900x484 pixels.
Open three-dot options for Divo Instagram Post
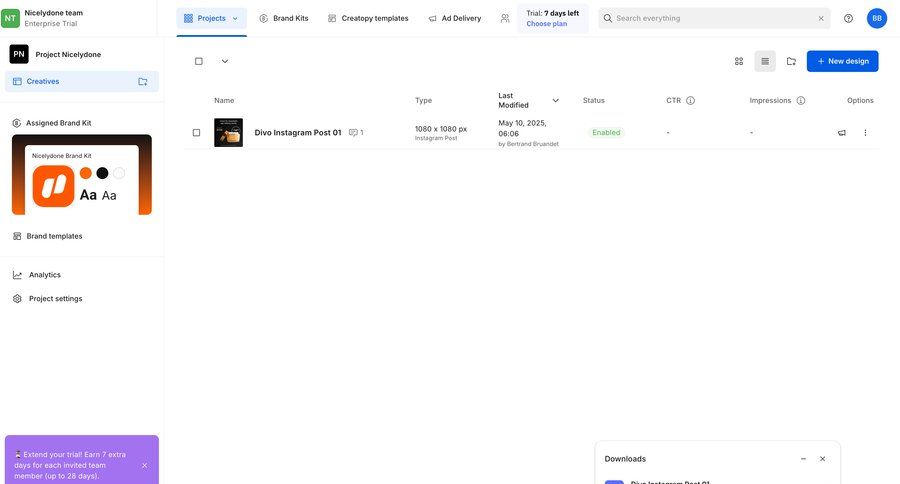pyautogui.click(x=866, y=133)
